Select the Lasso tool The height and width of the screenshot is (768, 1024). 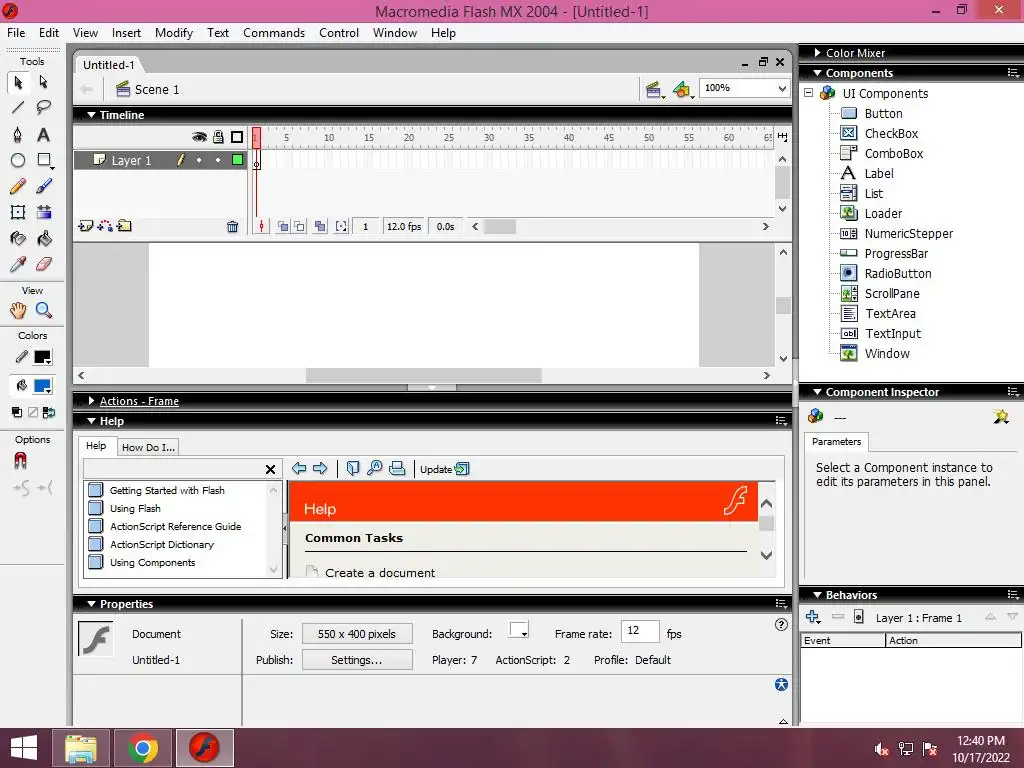[44, 108]
